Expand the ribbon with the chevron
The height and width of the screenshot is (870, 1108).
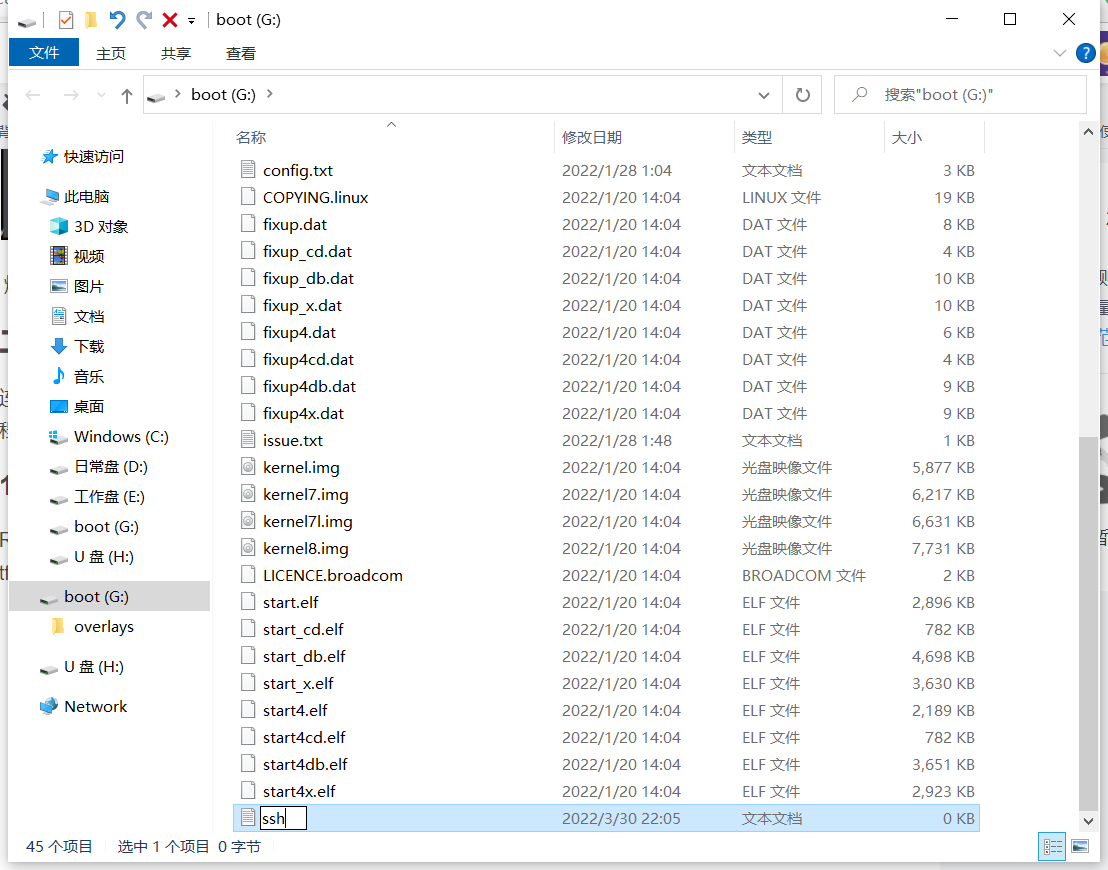(x=1059, y=54)
